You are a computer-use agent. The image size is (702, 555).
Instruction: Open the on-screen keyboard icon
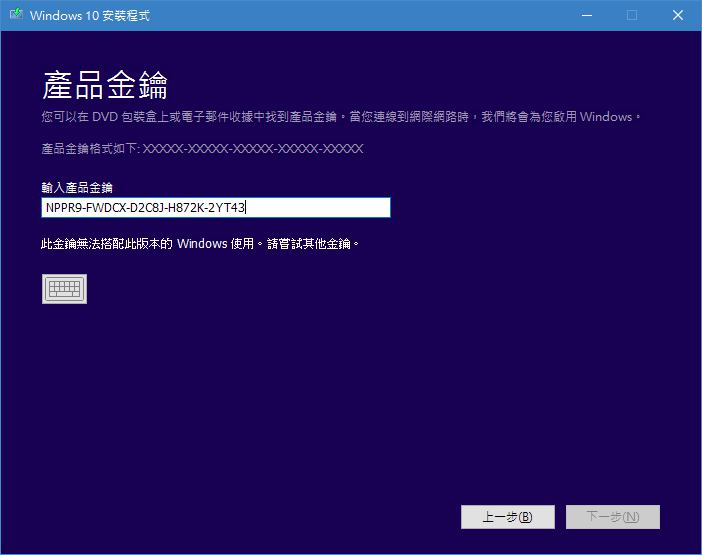tap(64, 289)
